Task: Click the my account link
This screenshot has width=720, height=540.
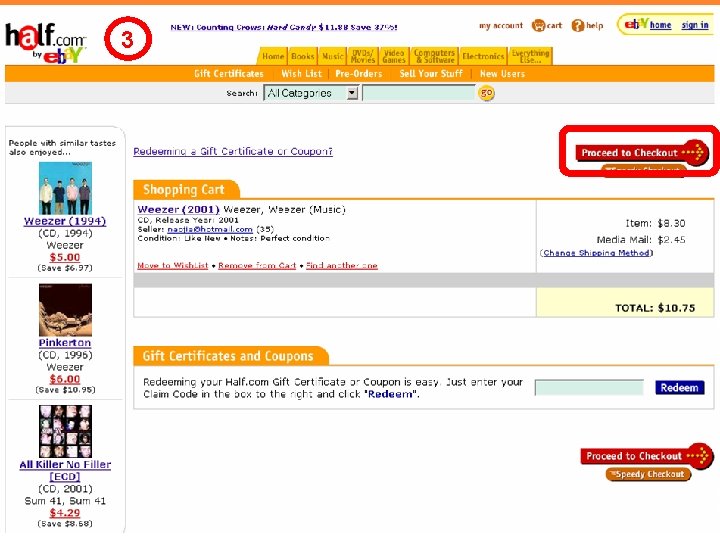Action: click(x=501, y=26)
